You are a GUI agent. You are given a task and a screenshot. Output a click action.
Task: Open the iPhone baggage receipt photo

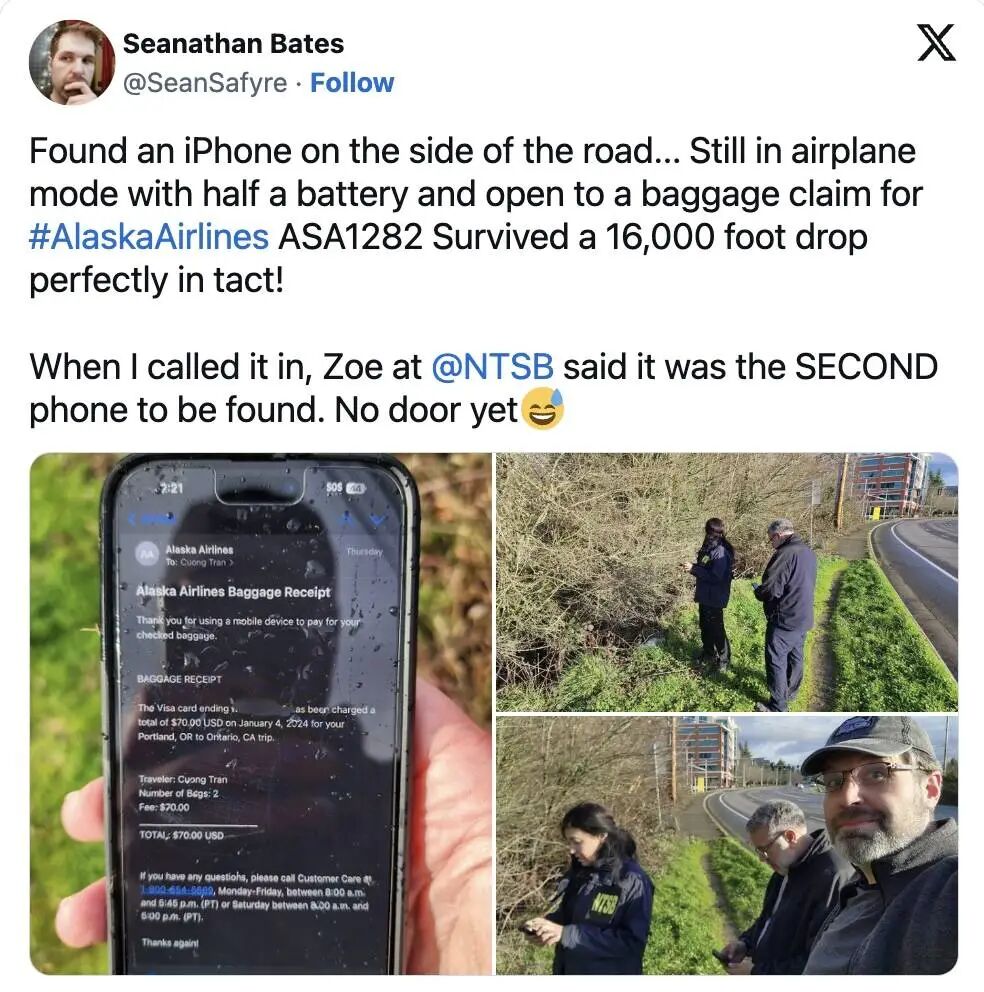click(261, 714)
